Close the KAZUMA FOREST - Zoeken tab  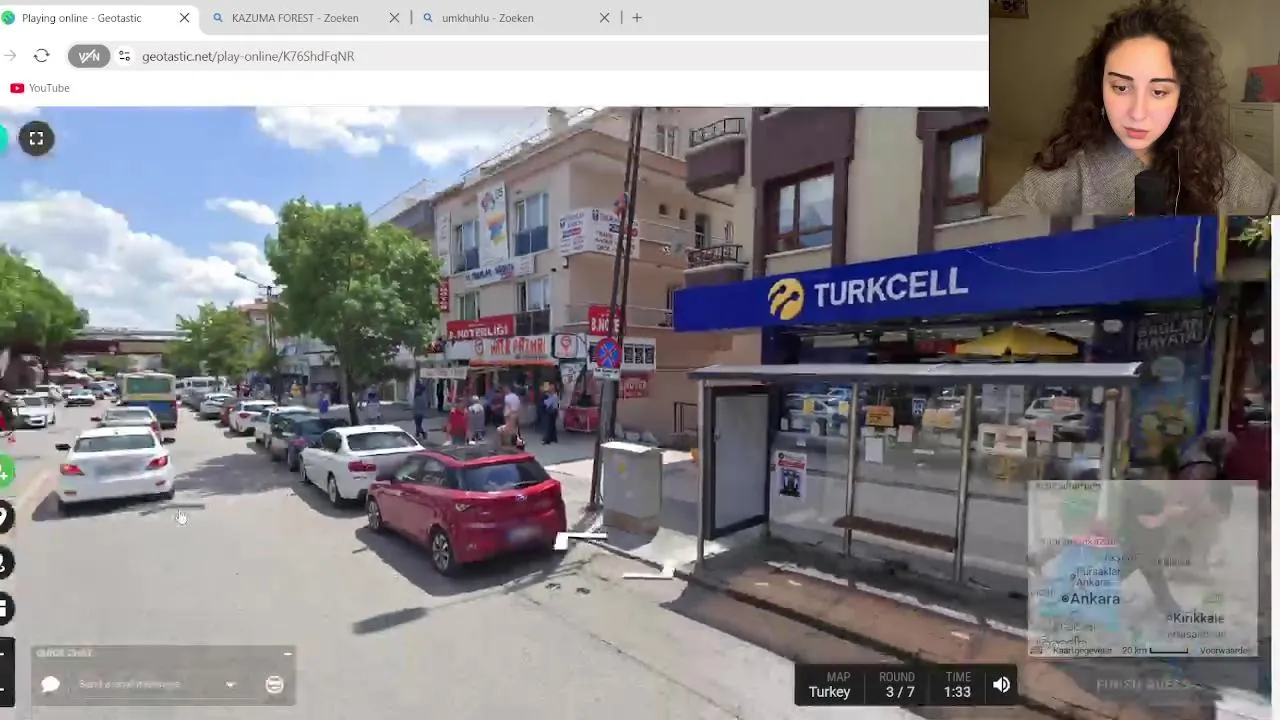tap(394, 18)
